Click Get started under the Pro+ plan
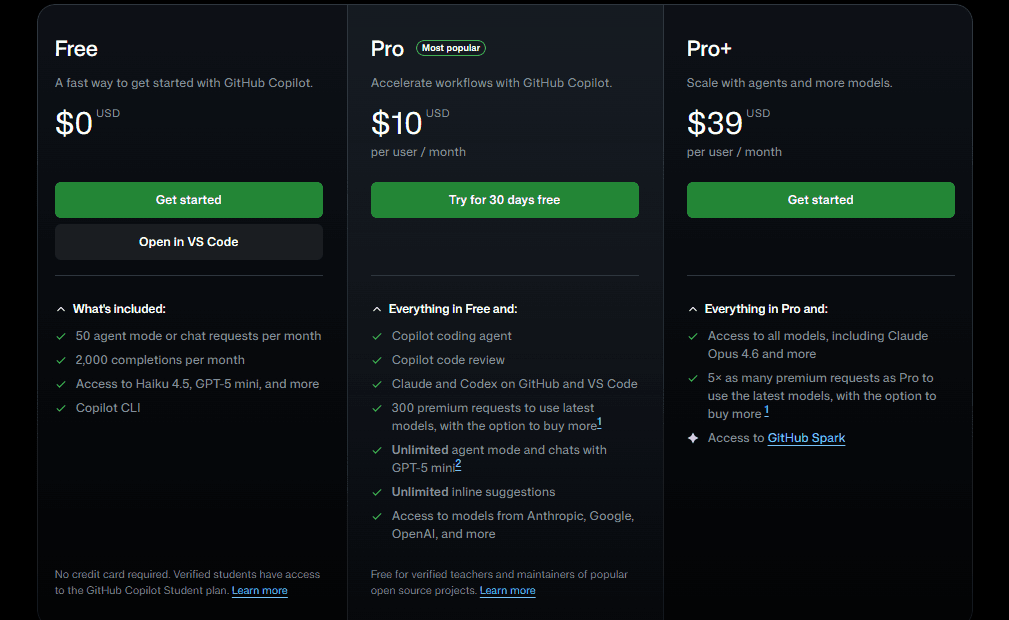 821,200
